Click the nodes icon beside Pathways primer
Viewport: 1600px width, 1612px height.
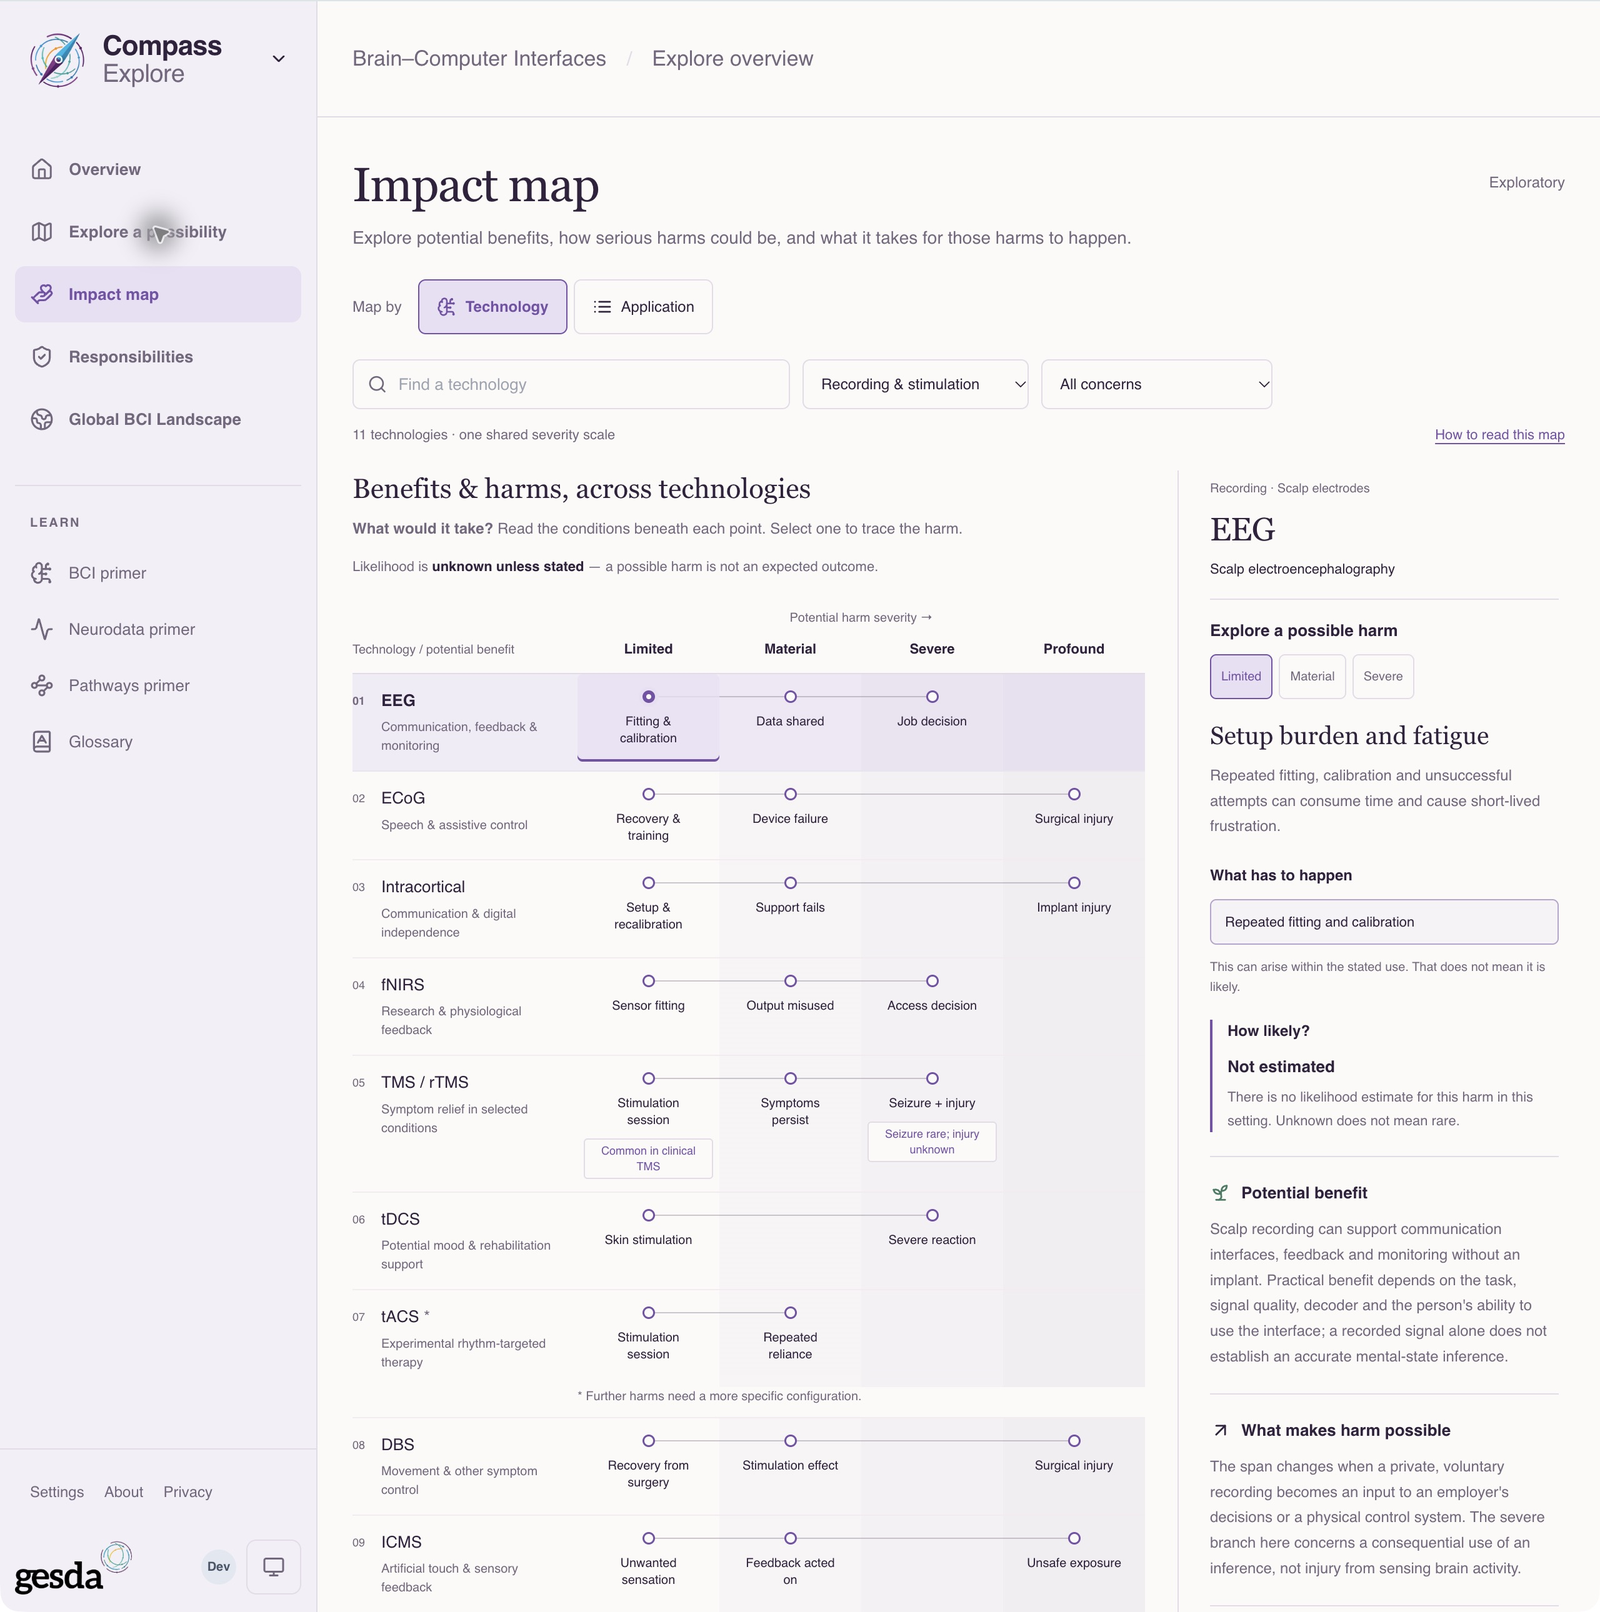pos(42,685)
